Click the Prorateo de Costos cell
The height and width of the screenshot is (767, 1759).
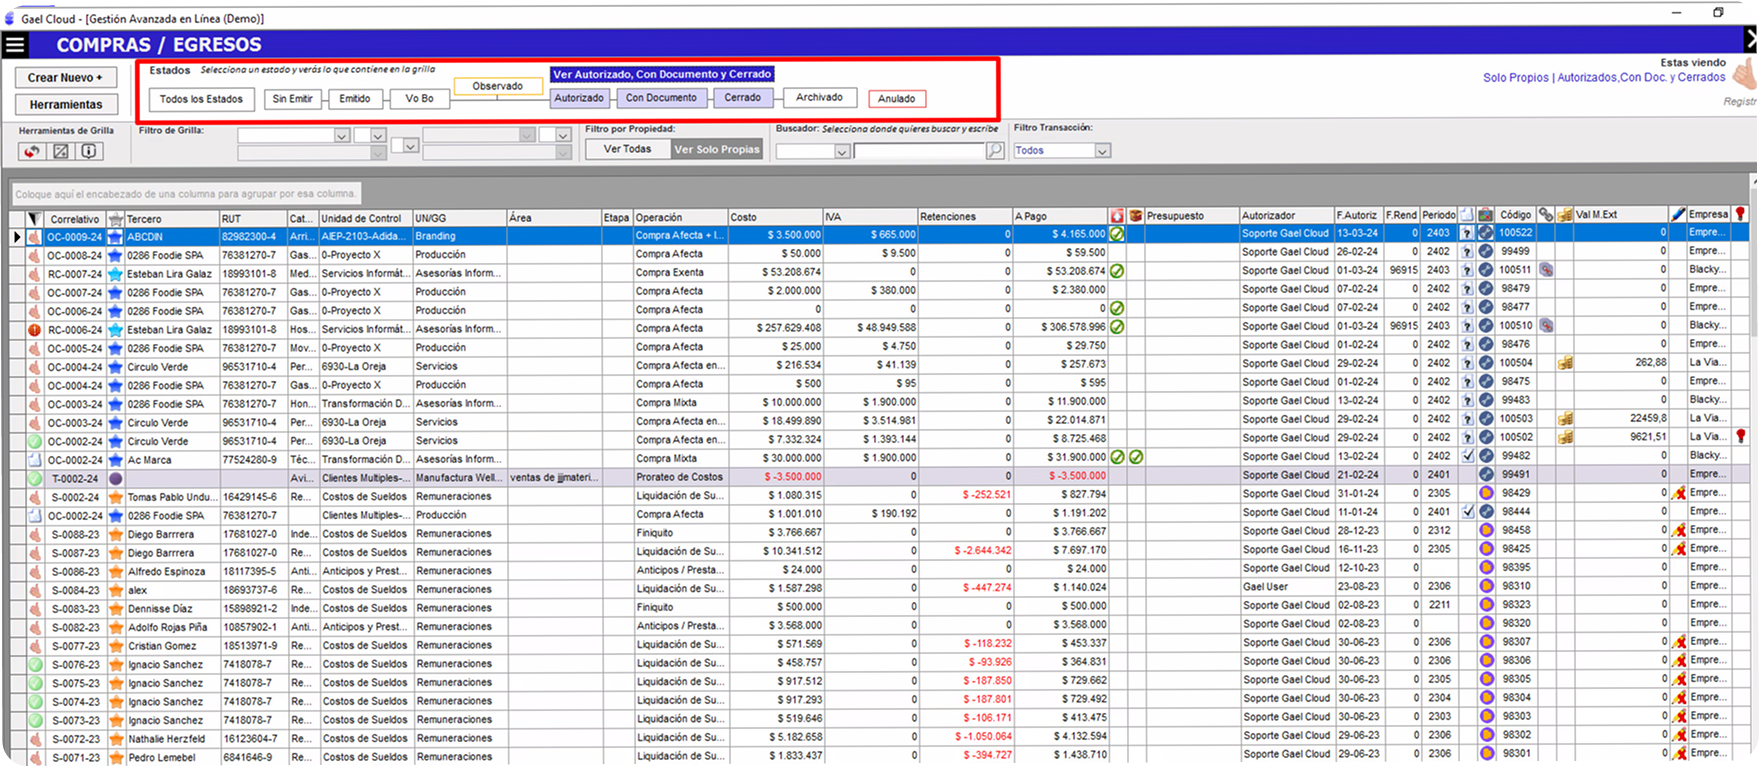(x=680, y=477)
